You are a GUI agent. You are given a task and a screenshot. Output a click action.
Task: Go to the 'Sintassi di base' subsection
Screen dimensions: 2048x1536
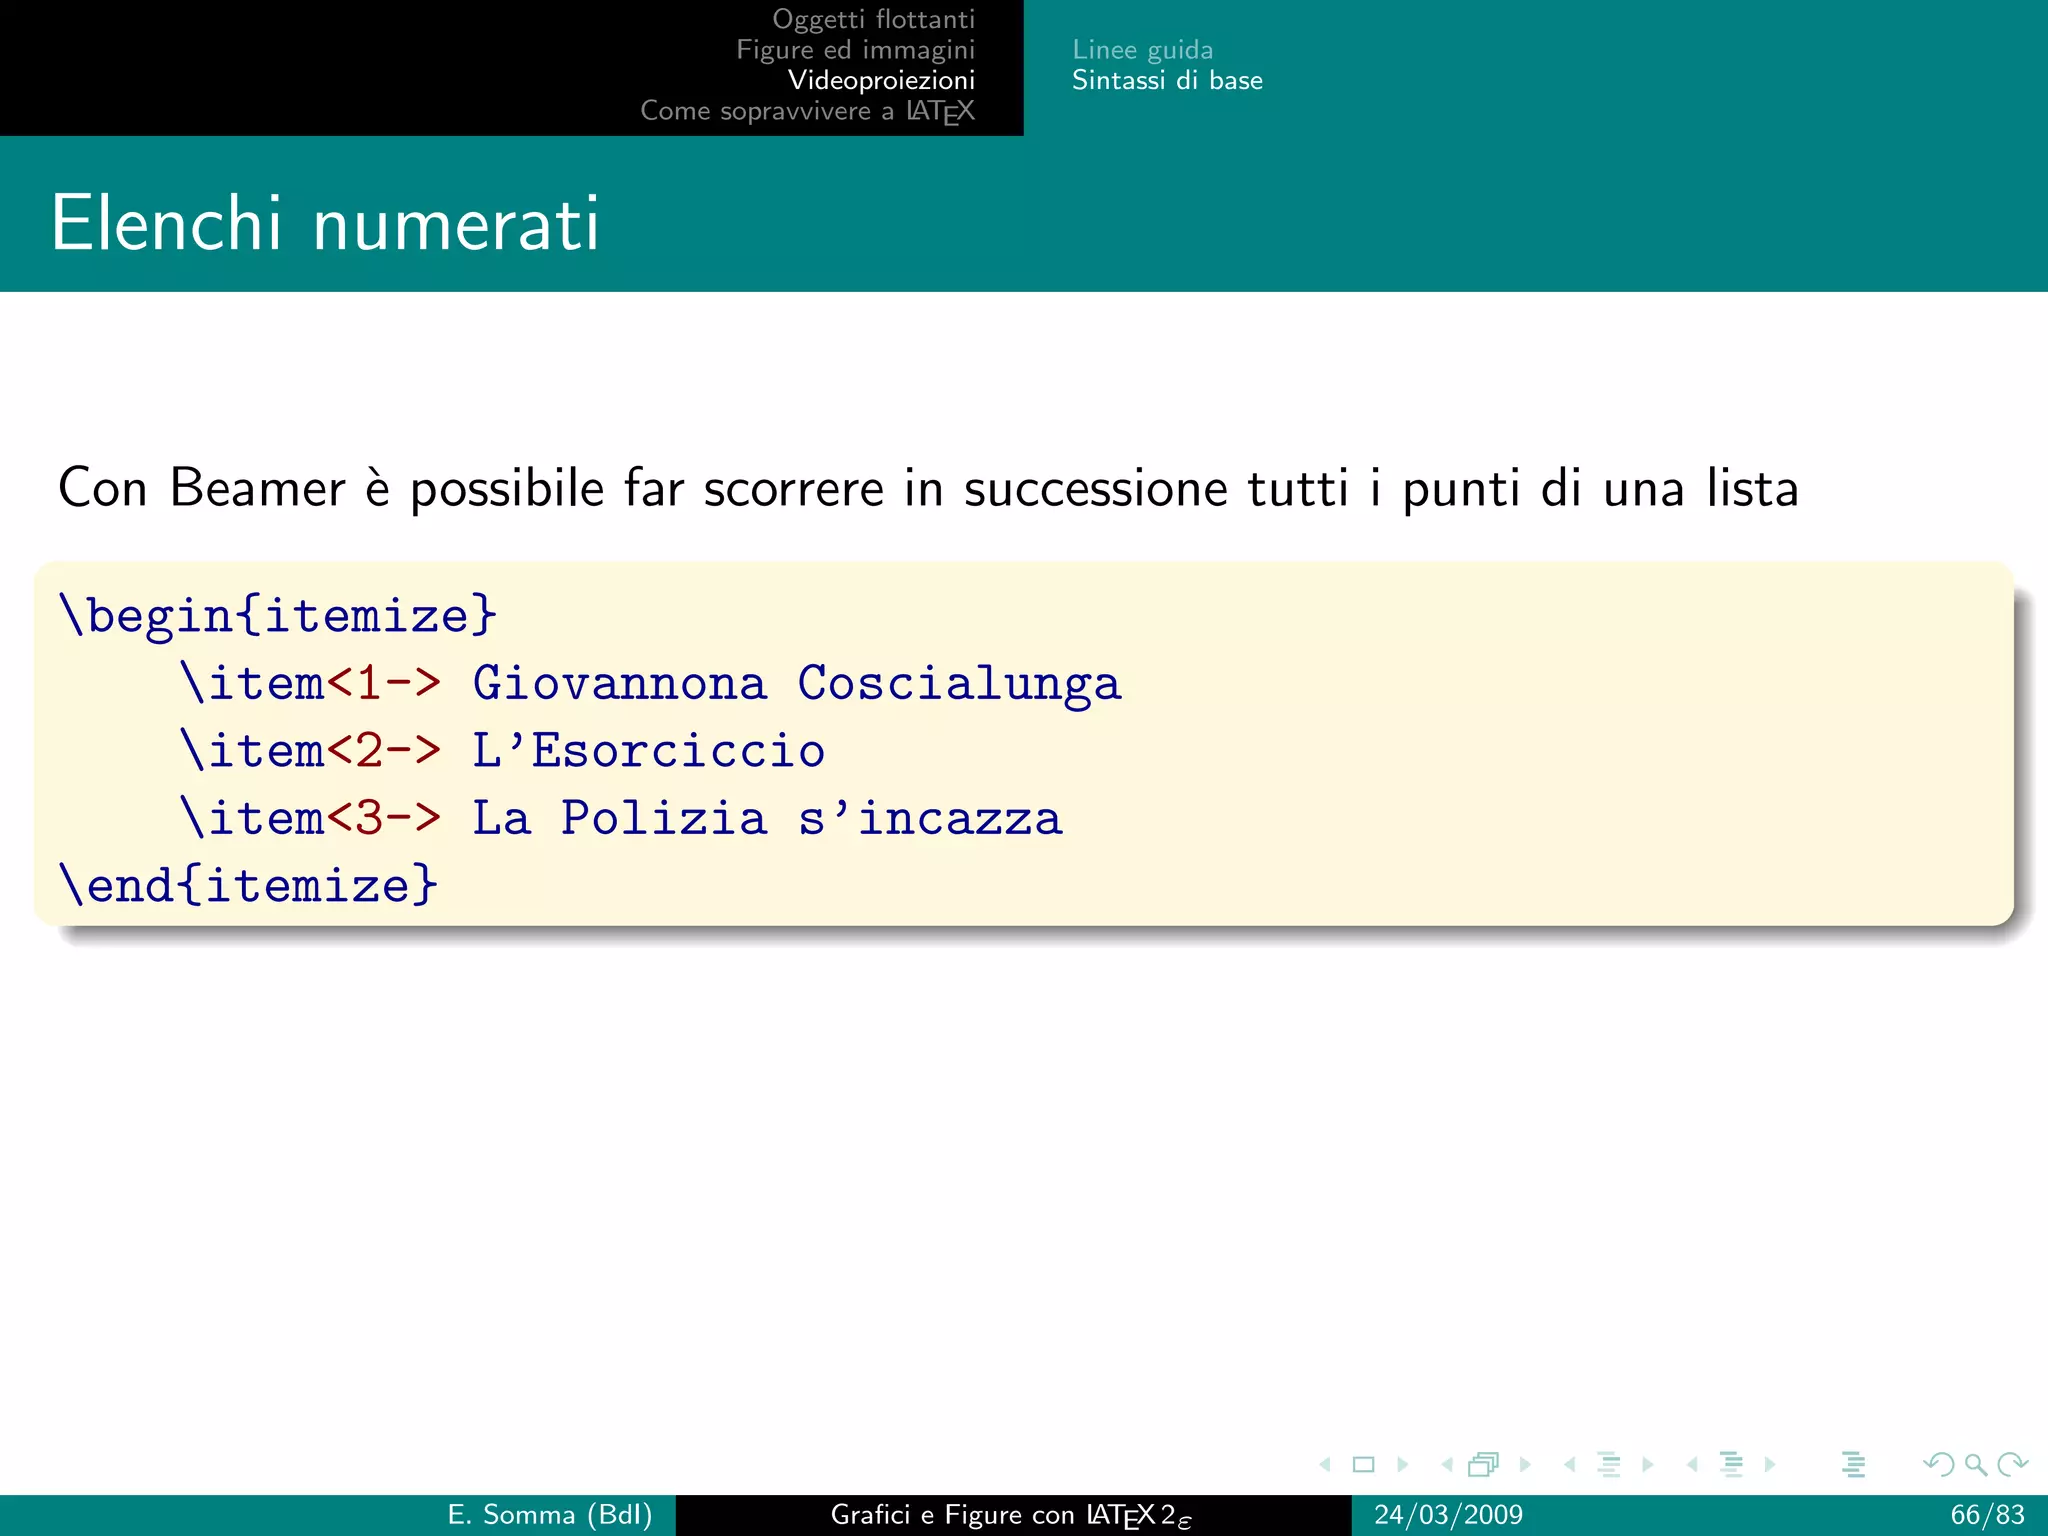coord(1167,80)
